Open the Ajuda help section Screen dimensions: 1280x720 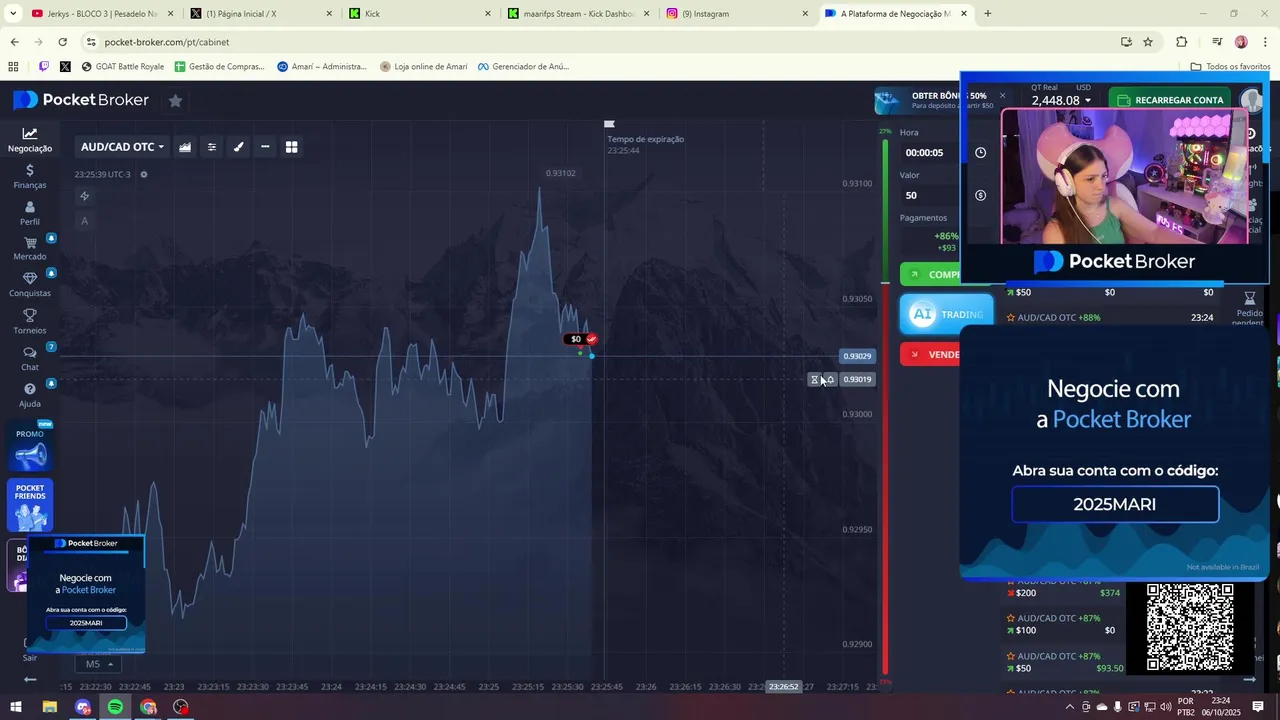click(x=30, y=395)
